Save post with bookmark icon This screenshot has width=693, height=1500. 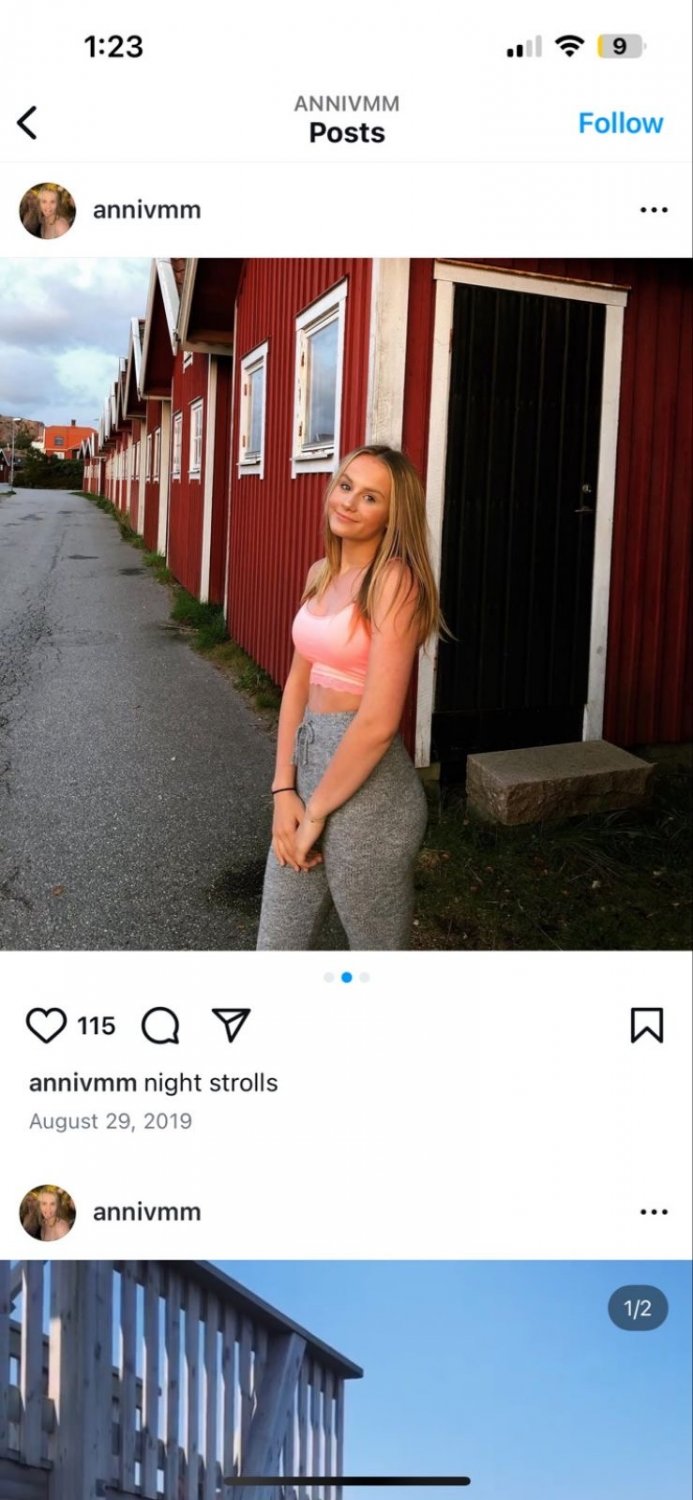[x=647, y=1025]
